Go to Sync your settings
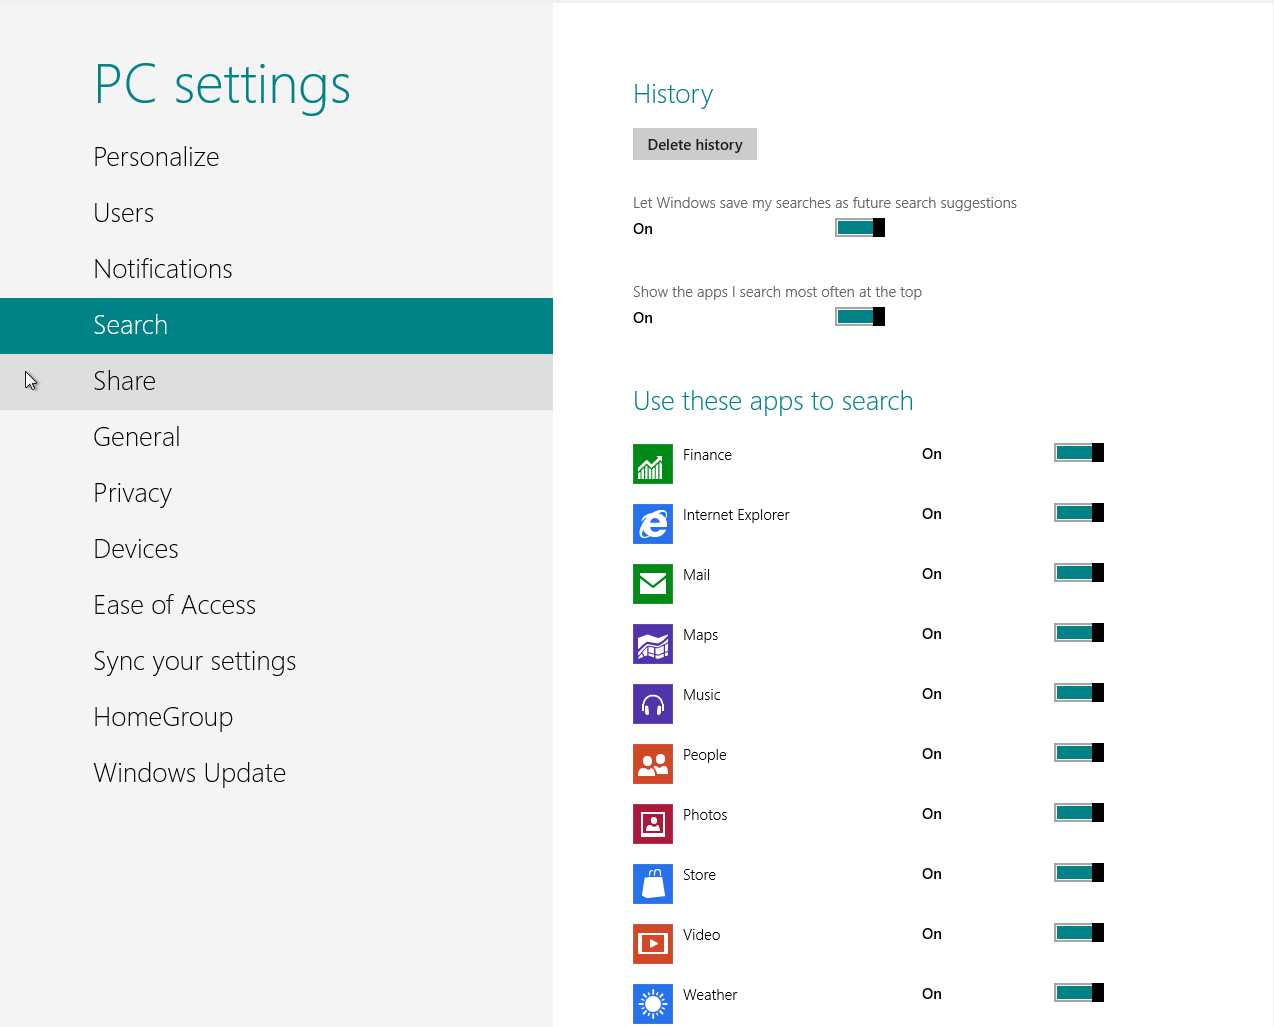 [276, 661]
